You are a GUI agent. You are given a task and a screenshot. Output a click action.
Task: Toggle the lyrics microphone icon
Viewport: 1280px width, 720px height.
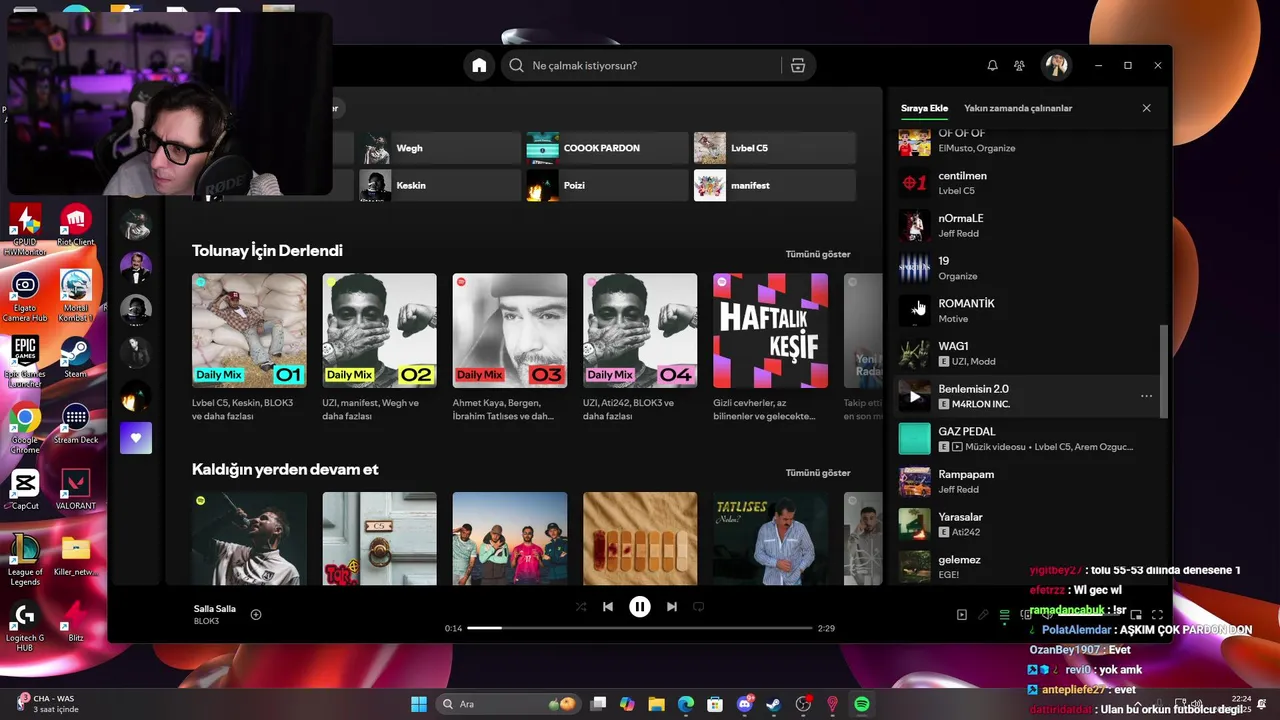(983, 615)
